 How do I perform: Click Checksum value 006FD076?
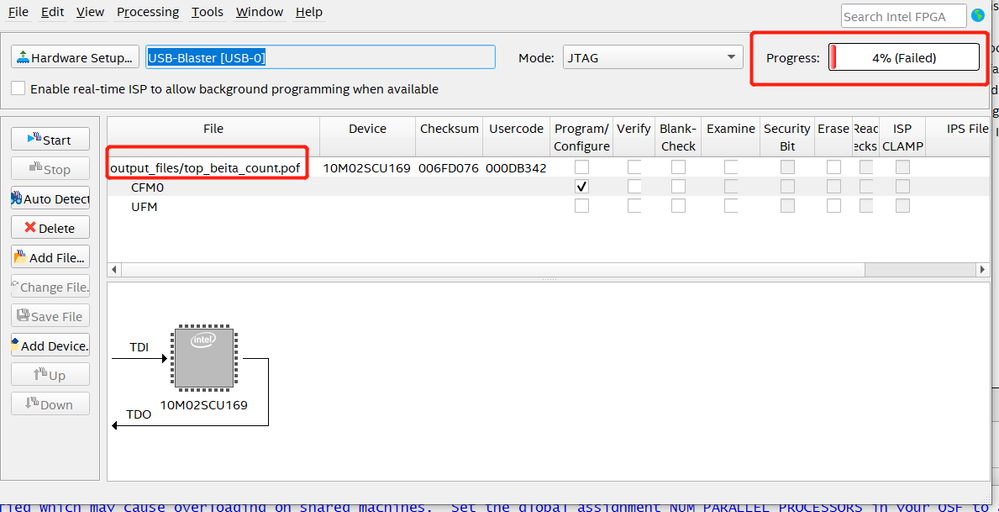(449, 168)
